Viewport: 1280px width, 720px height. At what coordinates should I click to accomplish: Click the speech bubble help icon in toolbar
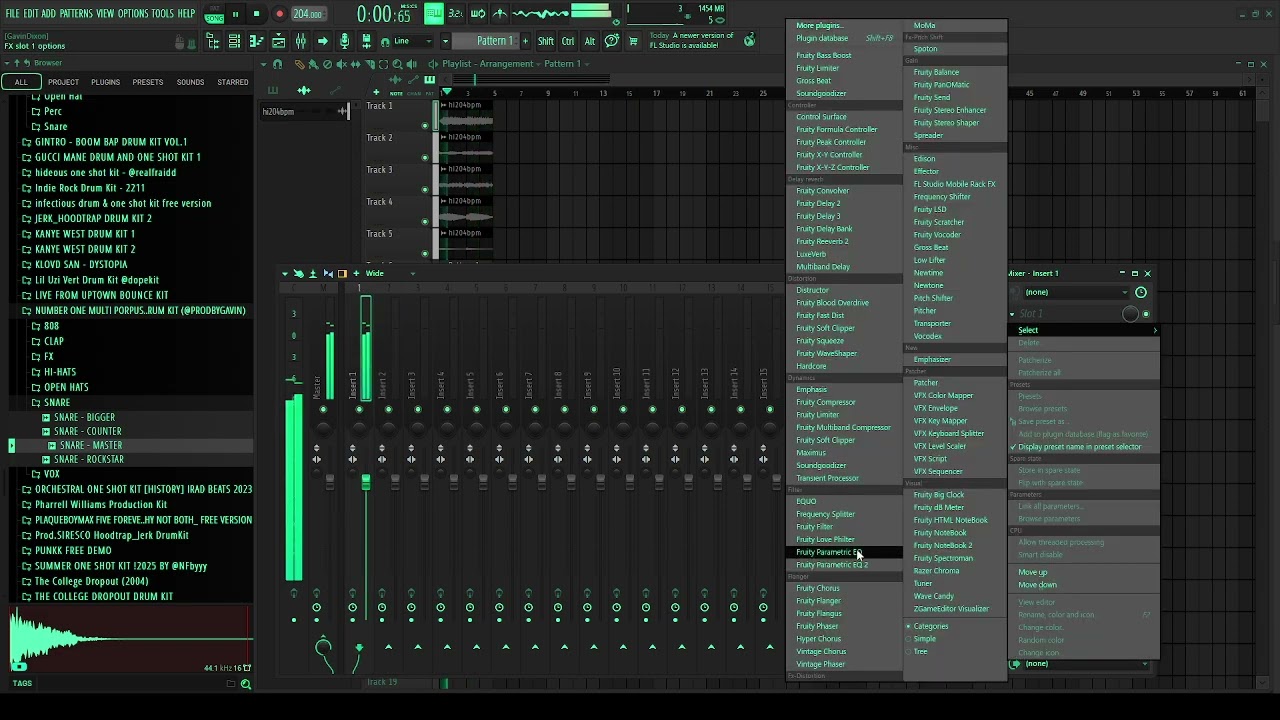tap(612, 41)
